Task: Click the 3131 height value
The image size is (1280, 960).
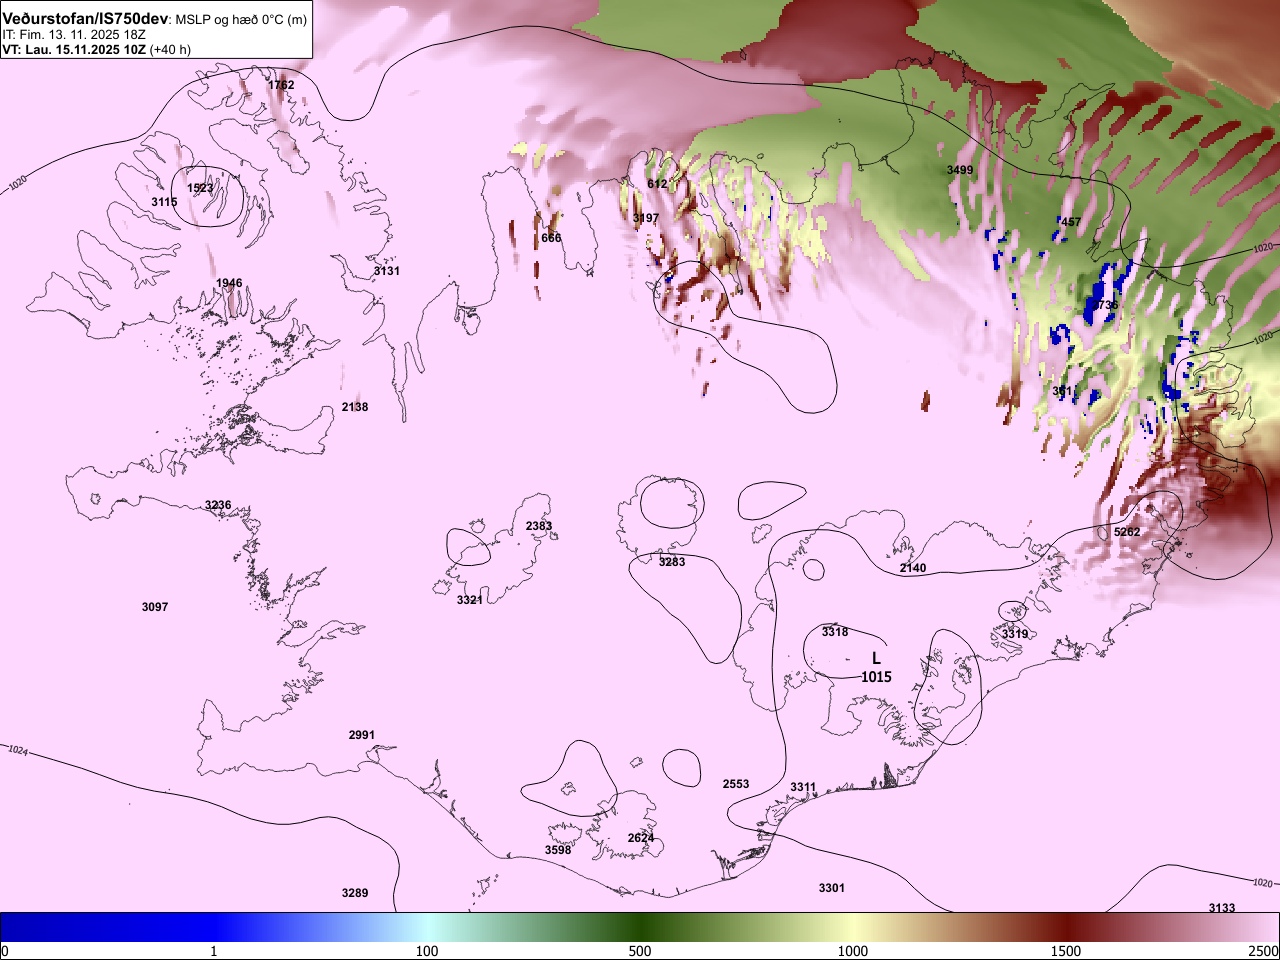Action: coord(386,271)
